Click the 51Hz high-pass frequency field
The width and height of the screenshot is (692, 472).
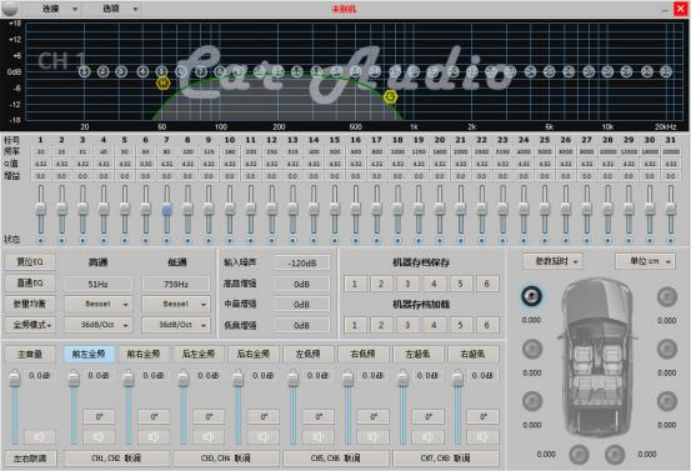coord(98,284)
